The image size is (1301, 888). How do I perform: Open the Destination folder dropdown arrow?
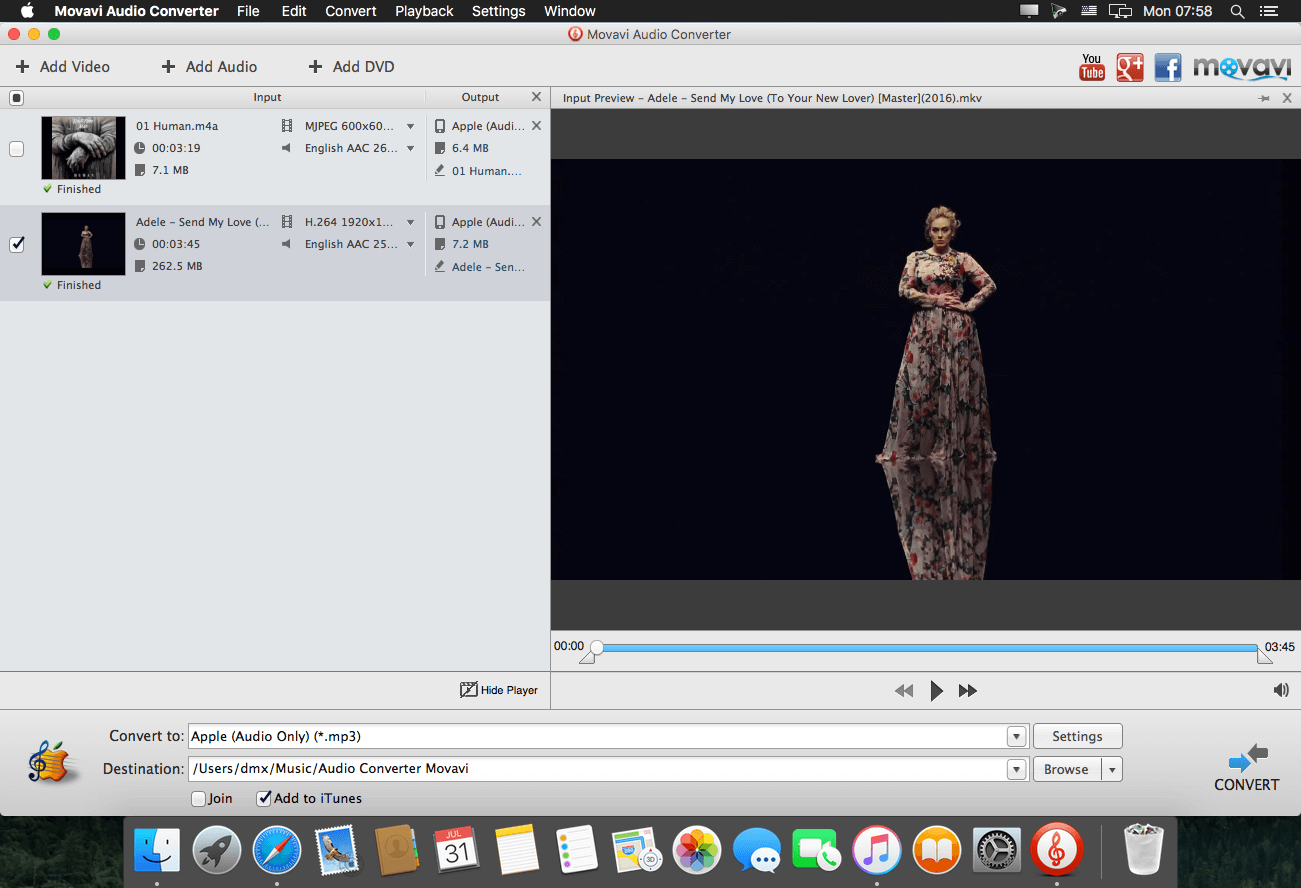tap(1017, 769)
